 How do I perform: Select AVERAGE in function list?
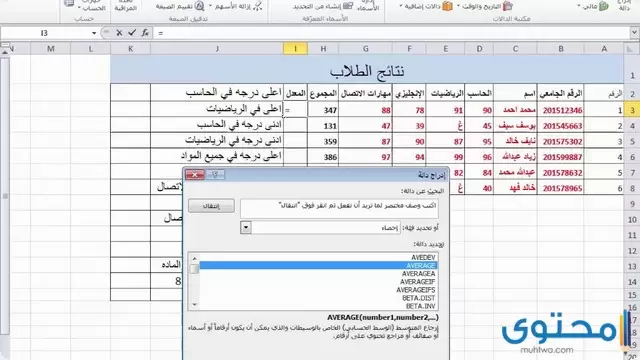click(318, 265)
